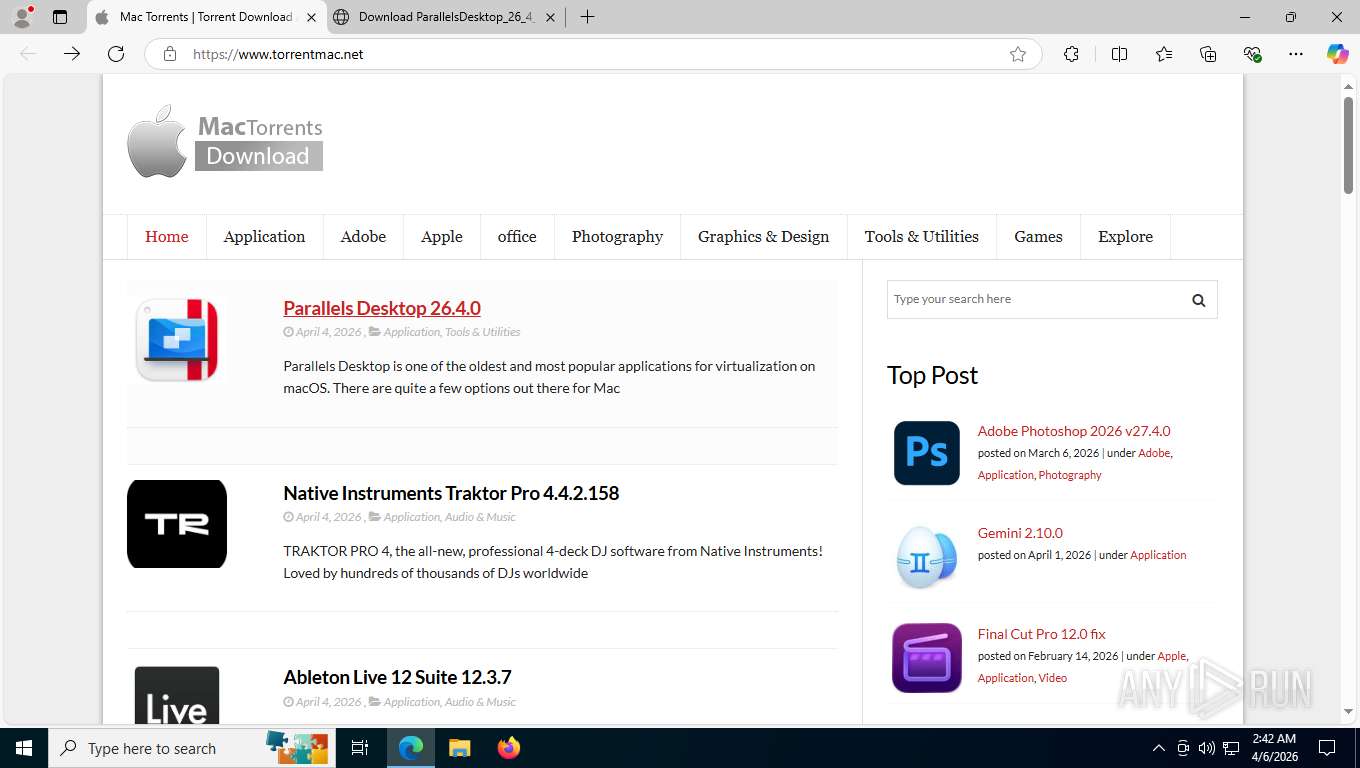1360x768 pixels.
Task: Switch to the Download ParallelsDesktop tab
Action: 445,17
